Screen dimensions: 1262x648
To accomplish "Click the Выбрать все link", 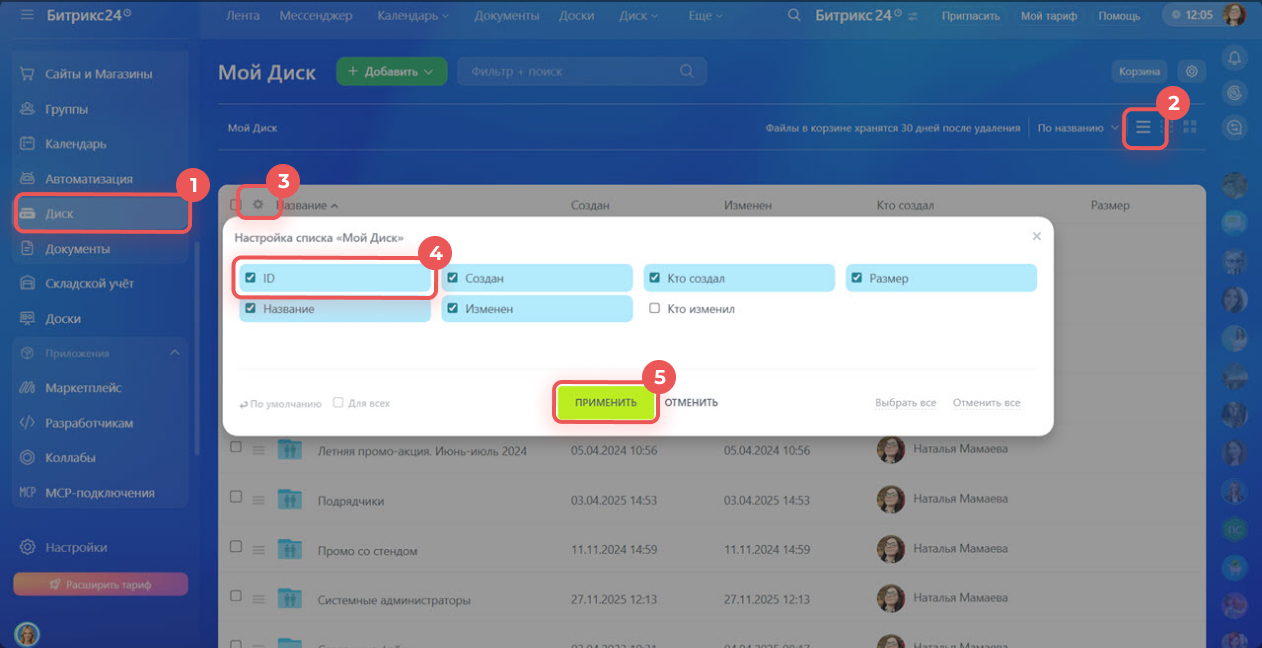I will 905,403.
